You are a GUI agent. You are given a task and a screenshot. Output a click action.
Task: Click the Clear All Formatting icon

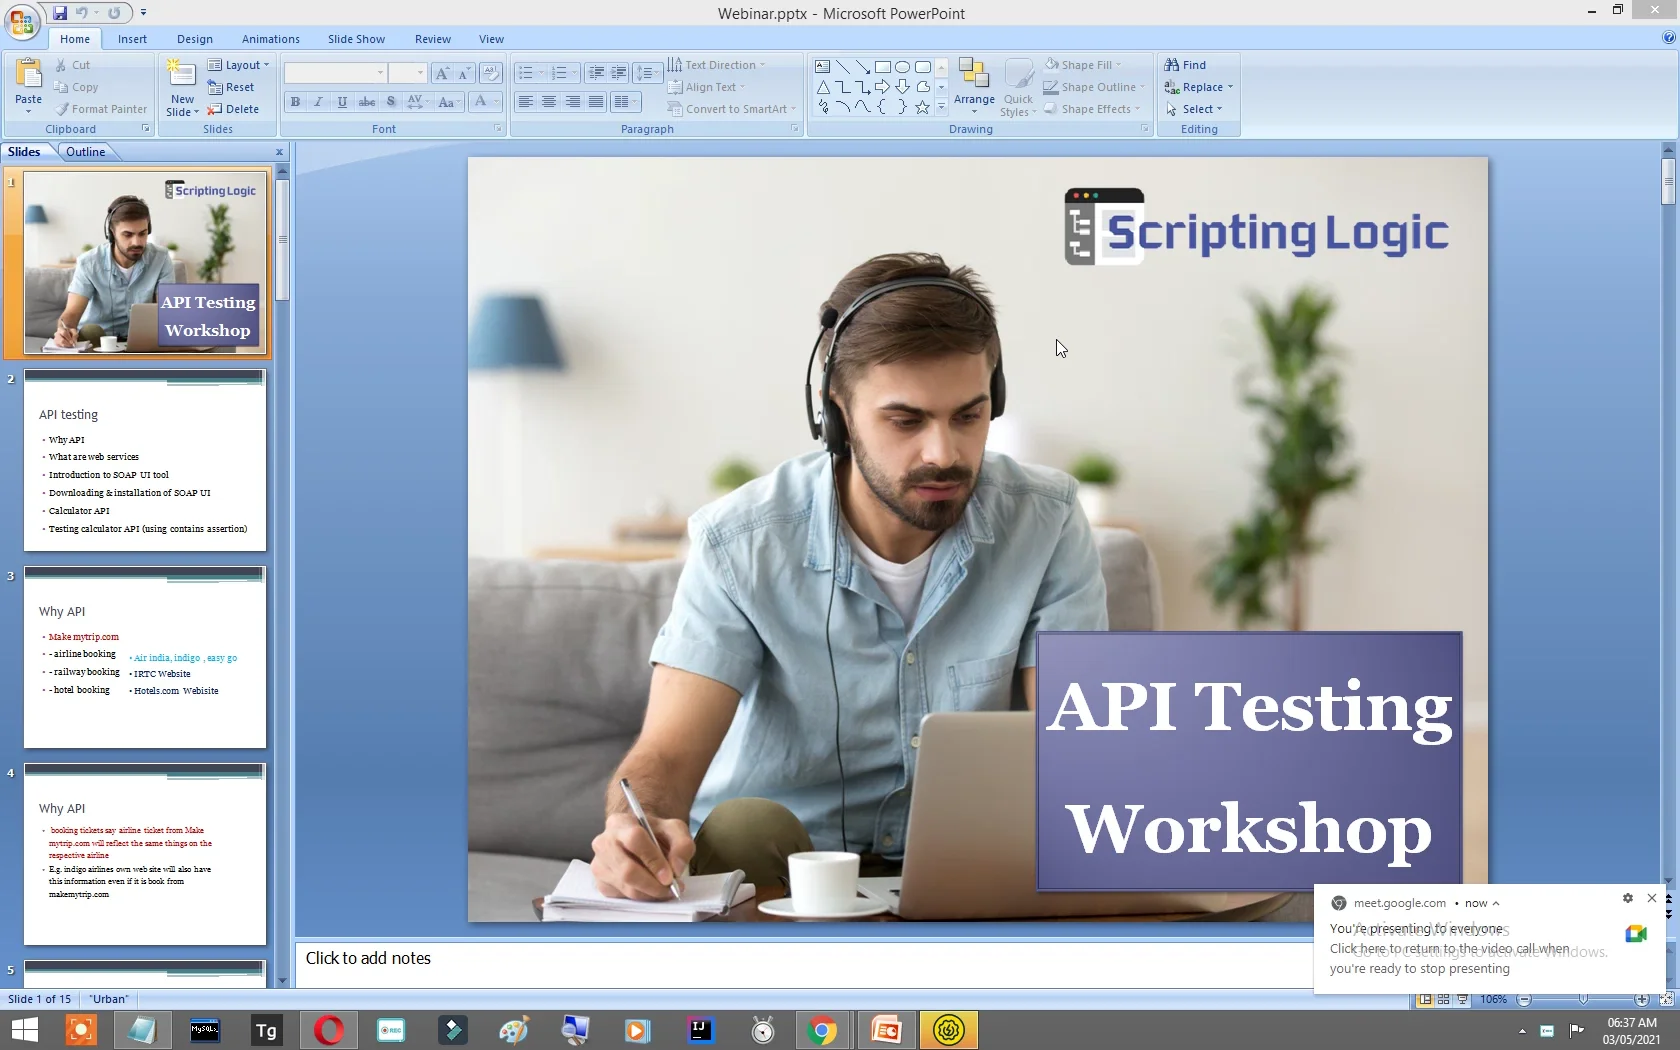(490, 73)
